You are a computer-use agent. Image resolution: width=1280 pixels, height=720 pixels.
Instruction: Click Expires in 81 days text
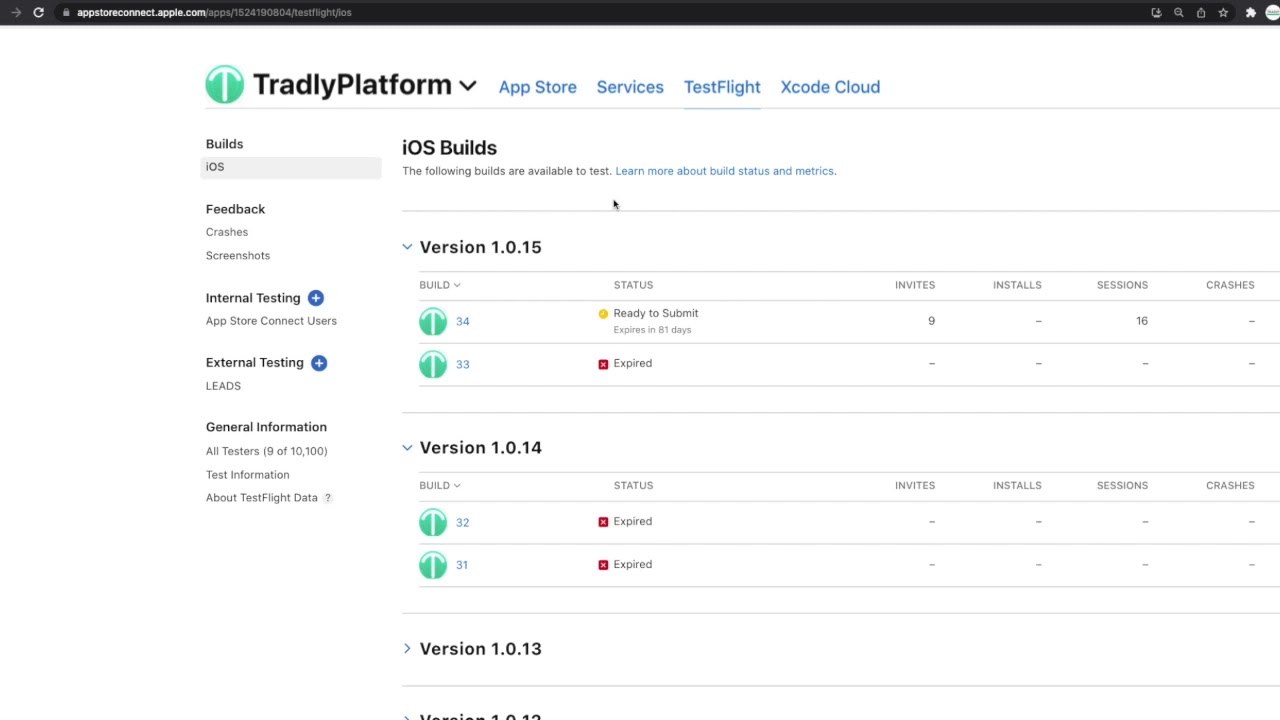(x=652, y=330)
